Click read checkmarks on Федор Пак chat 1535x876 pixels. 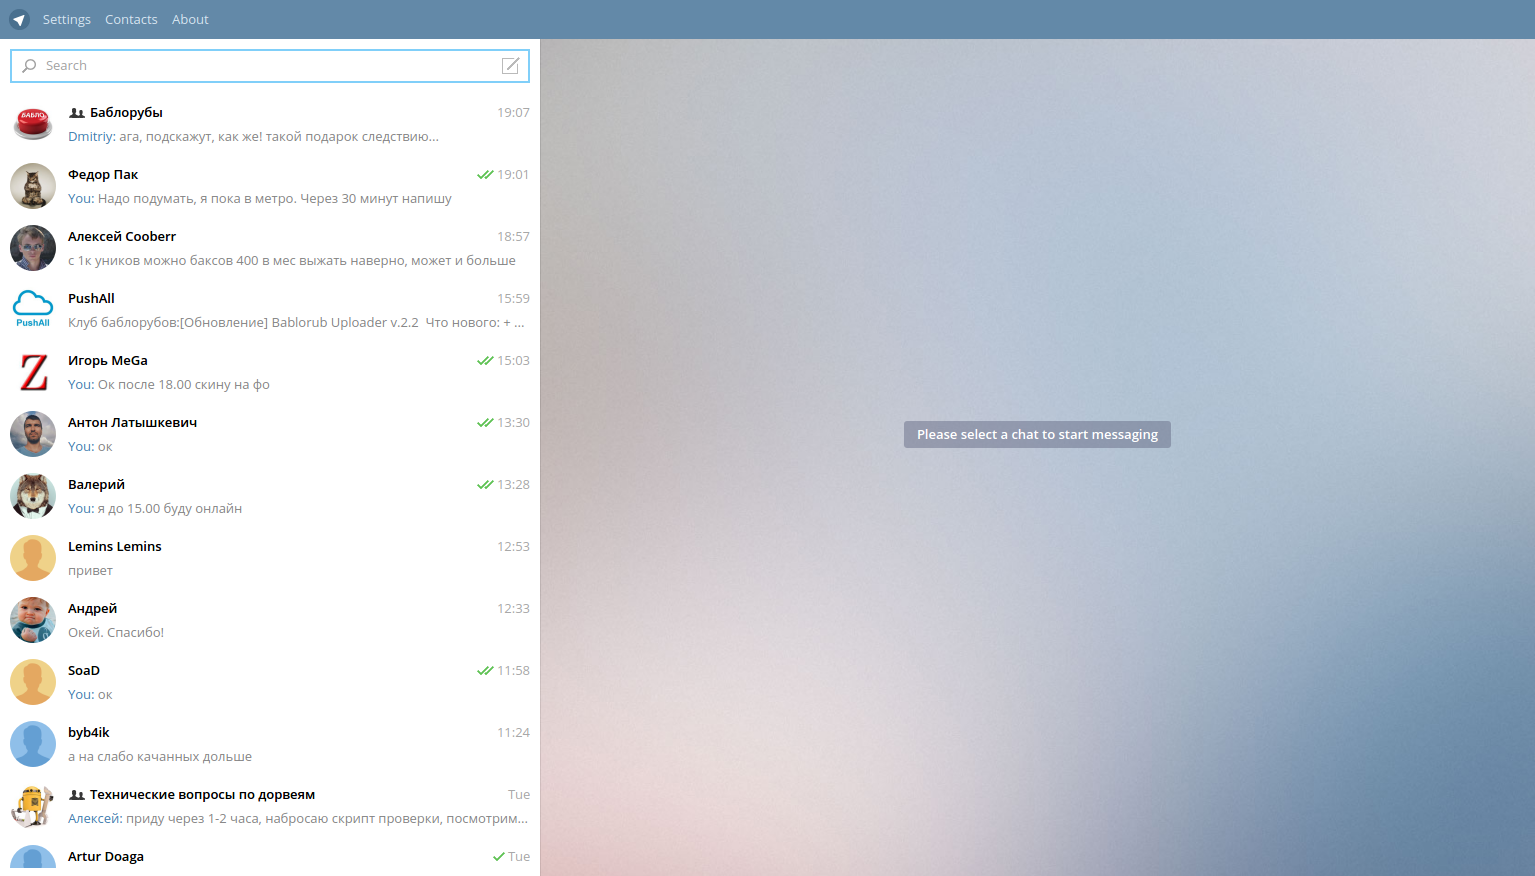pyautogui.click(x=485, y=175)
